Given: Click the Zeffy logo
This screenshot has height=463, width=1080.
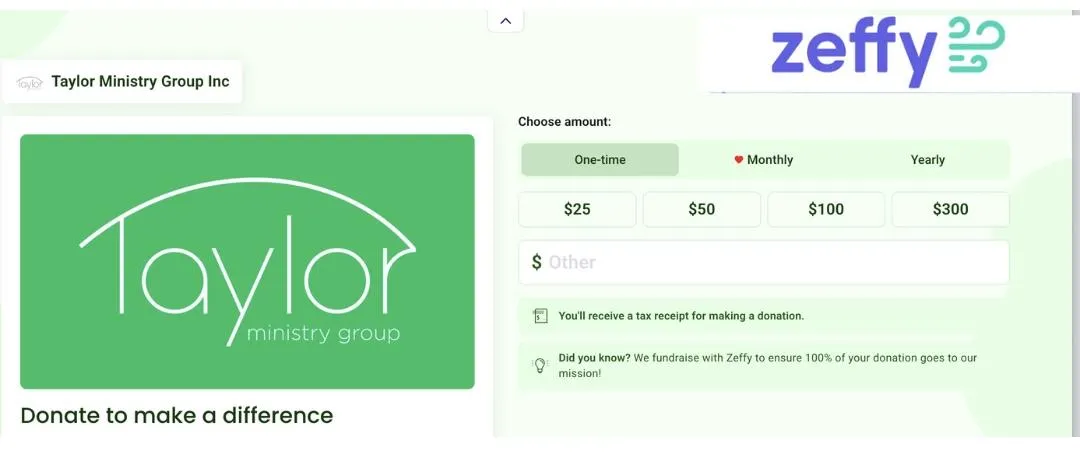Looking at the screenshot, I should pos(888,53).
